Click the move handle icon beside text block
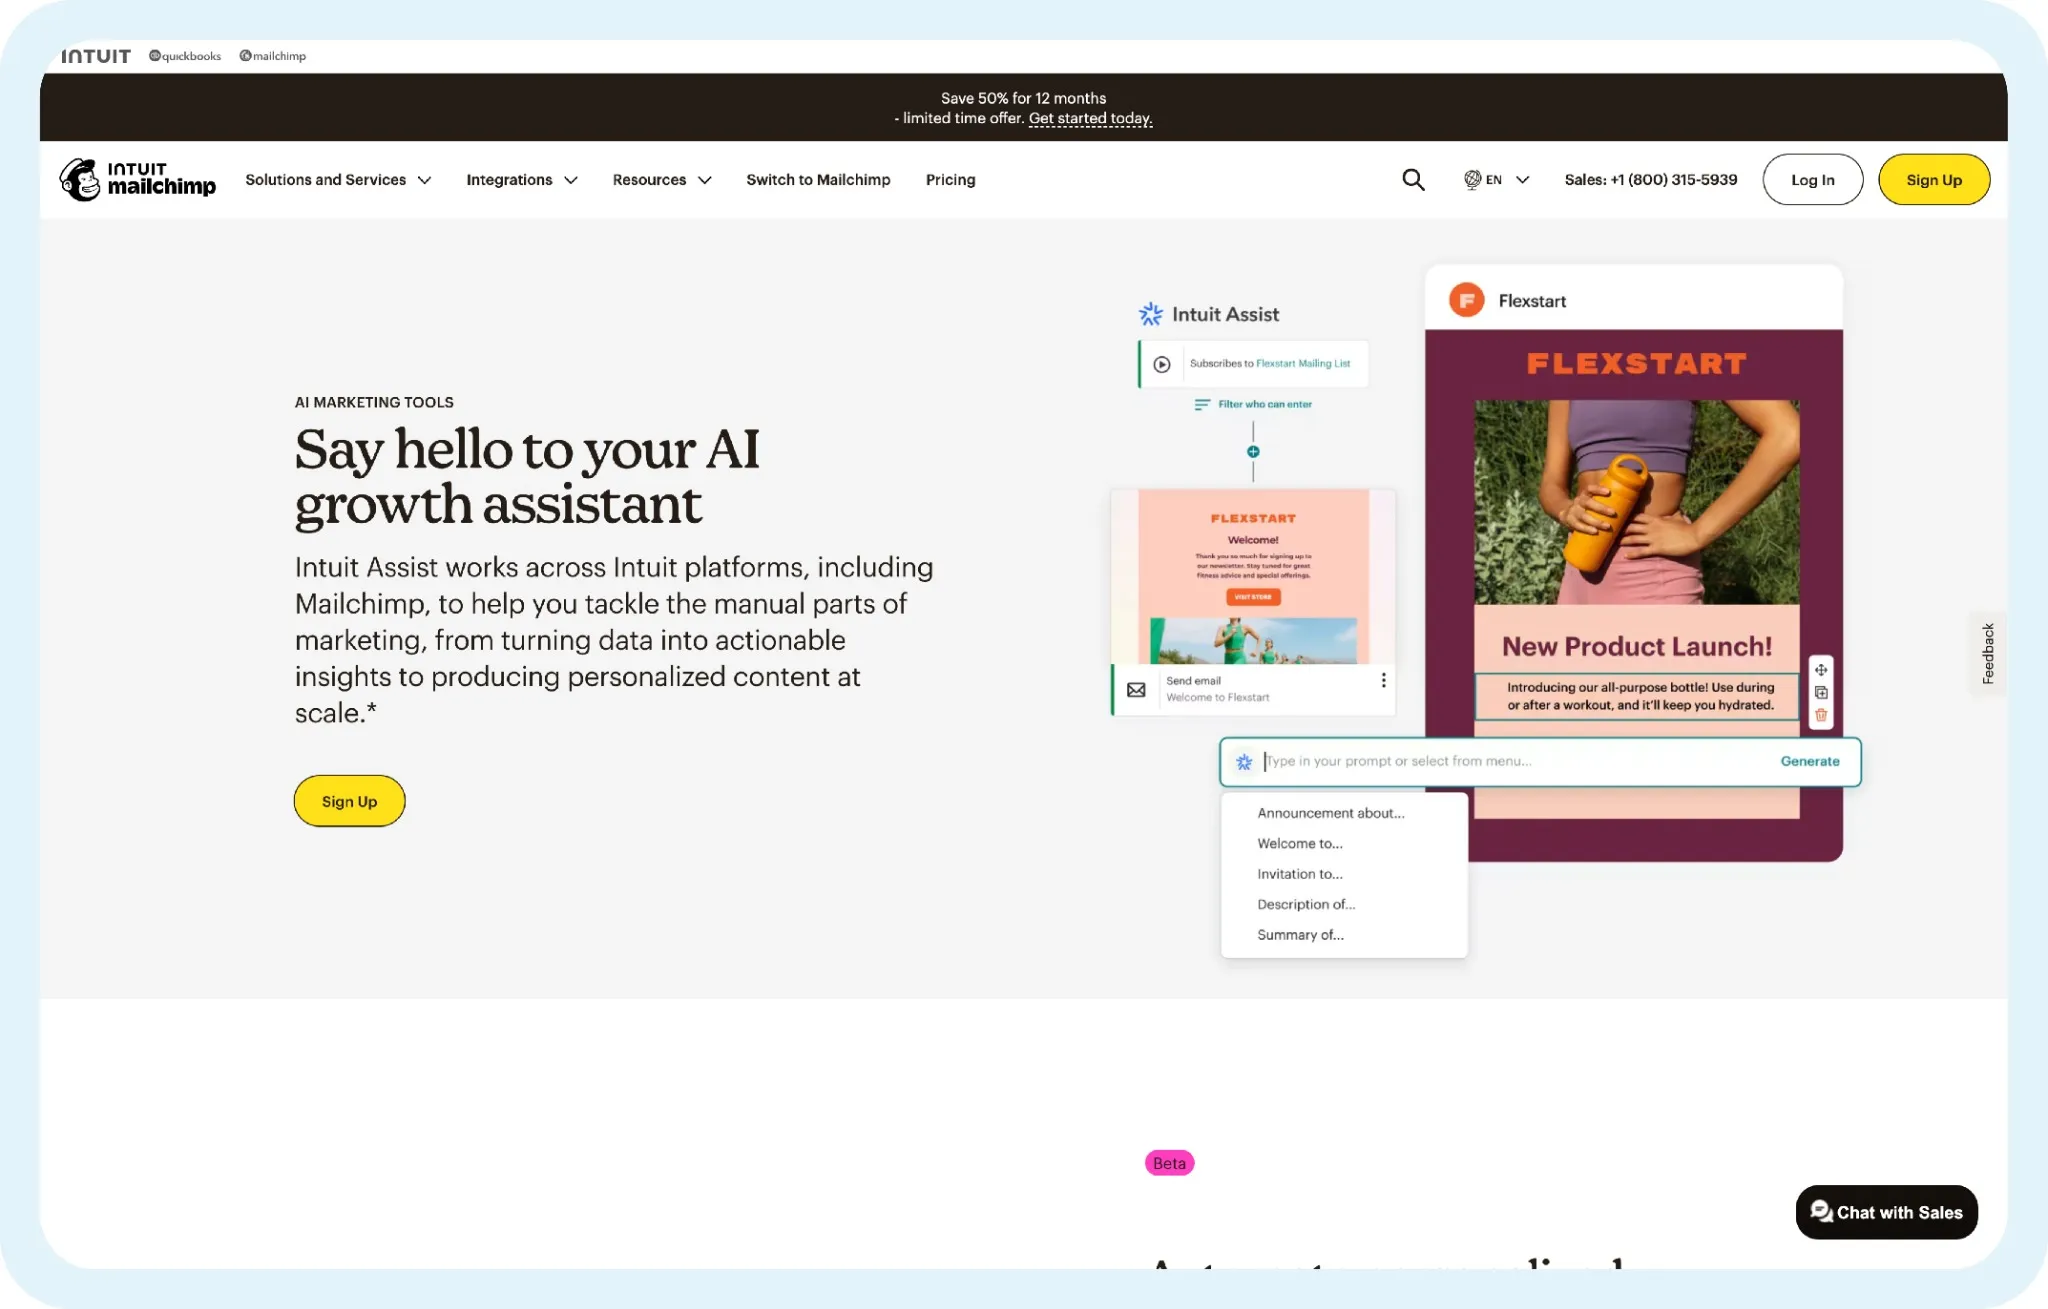 click(x=1821, y=670)
